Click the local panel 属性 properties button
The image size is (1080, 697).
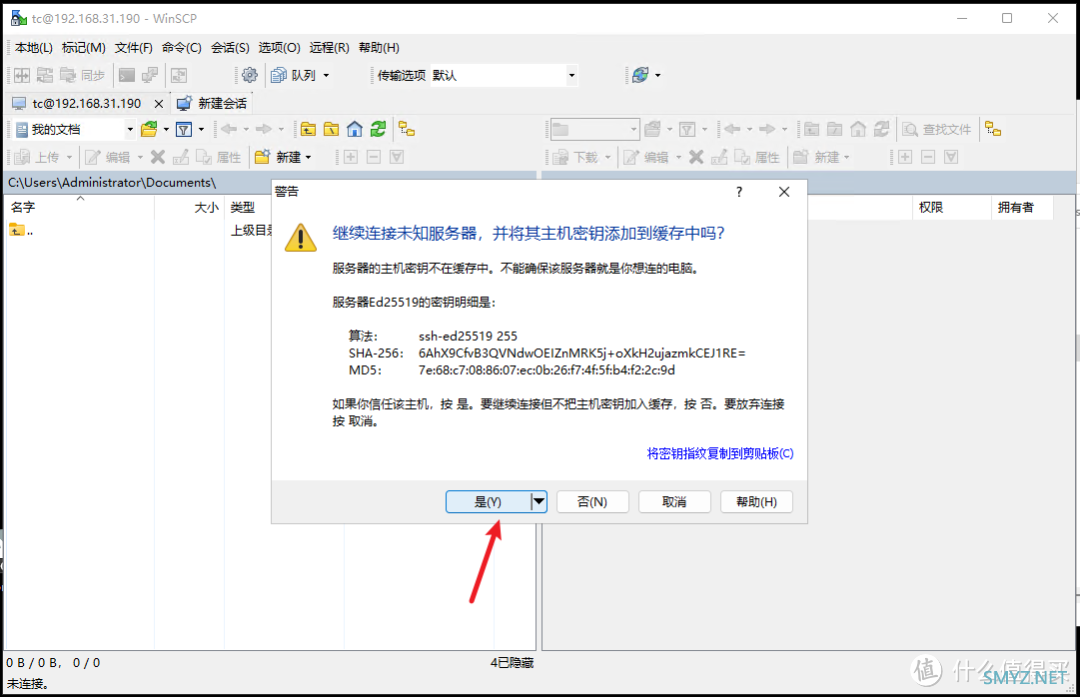[x=219, y=157]
